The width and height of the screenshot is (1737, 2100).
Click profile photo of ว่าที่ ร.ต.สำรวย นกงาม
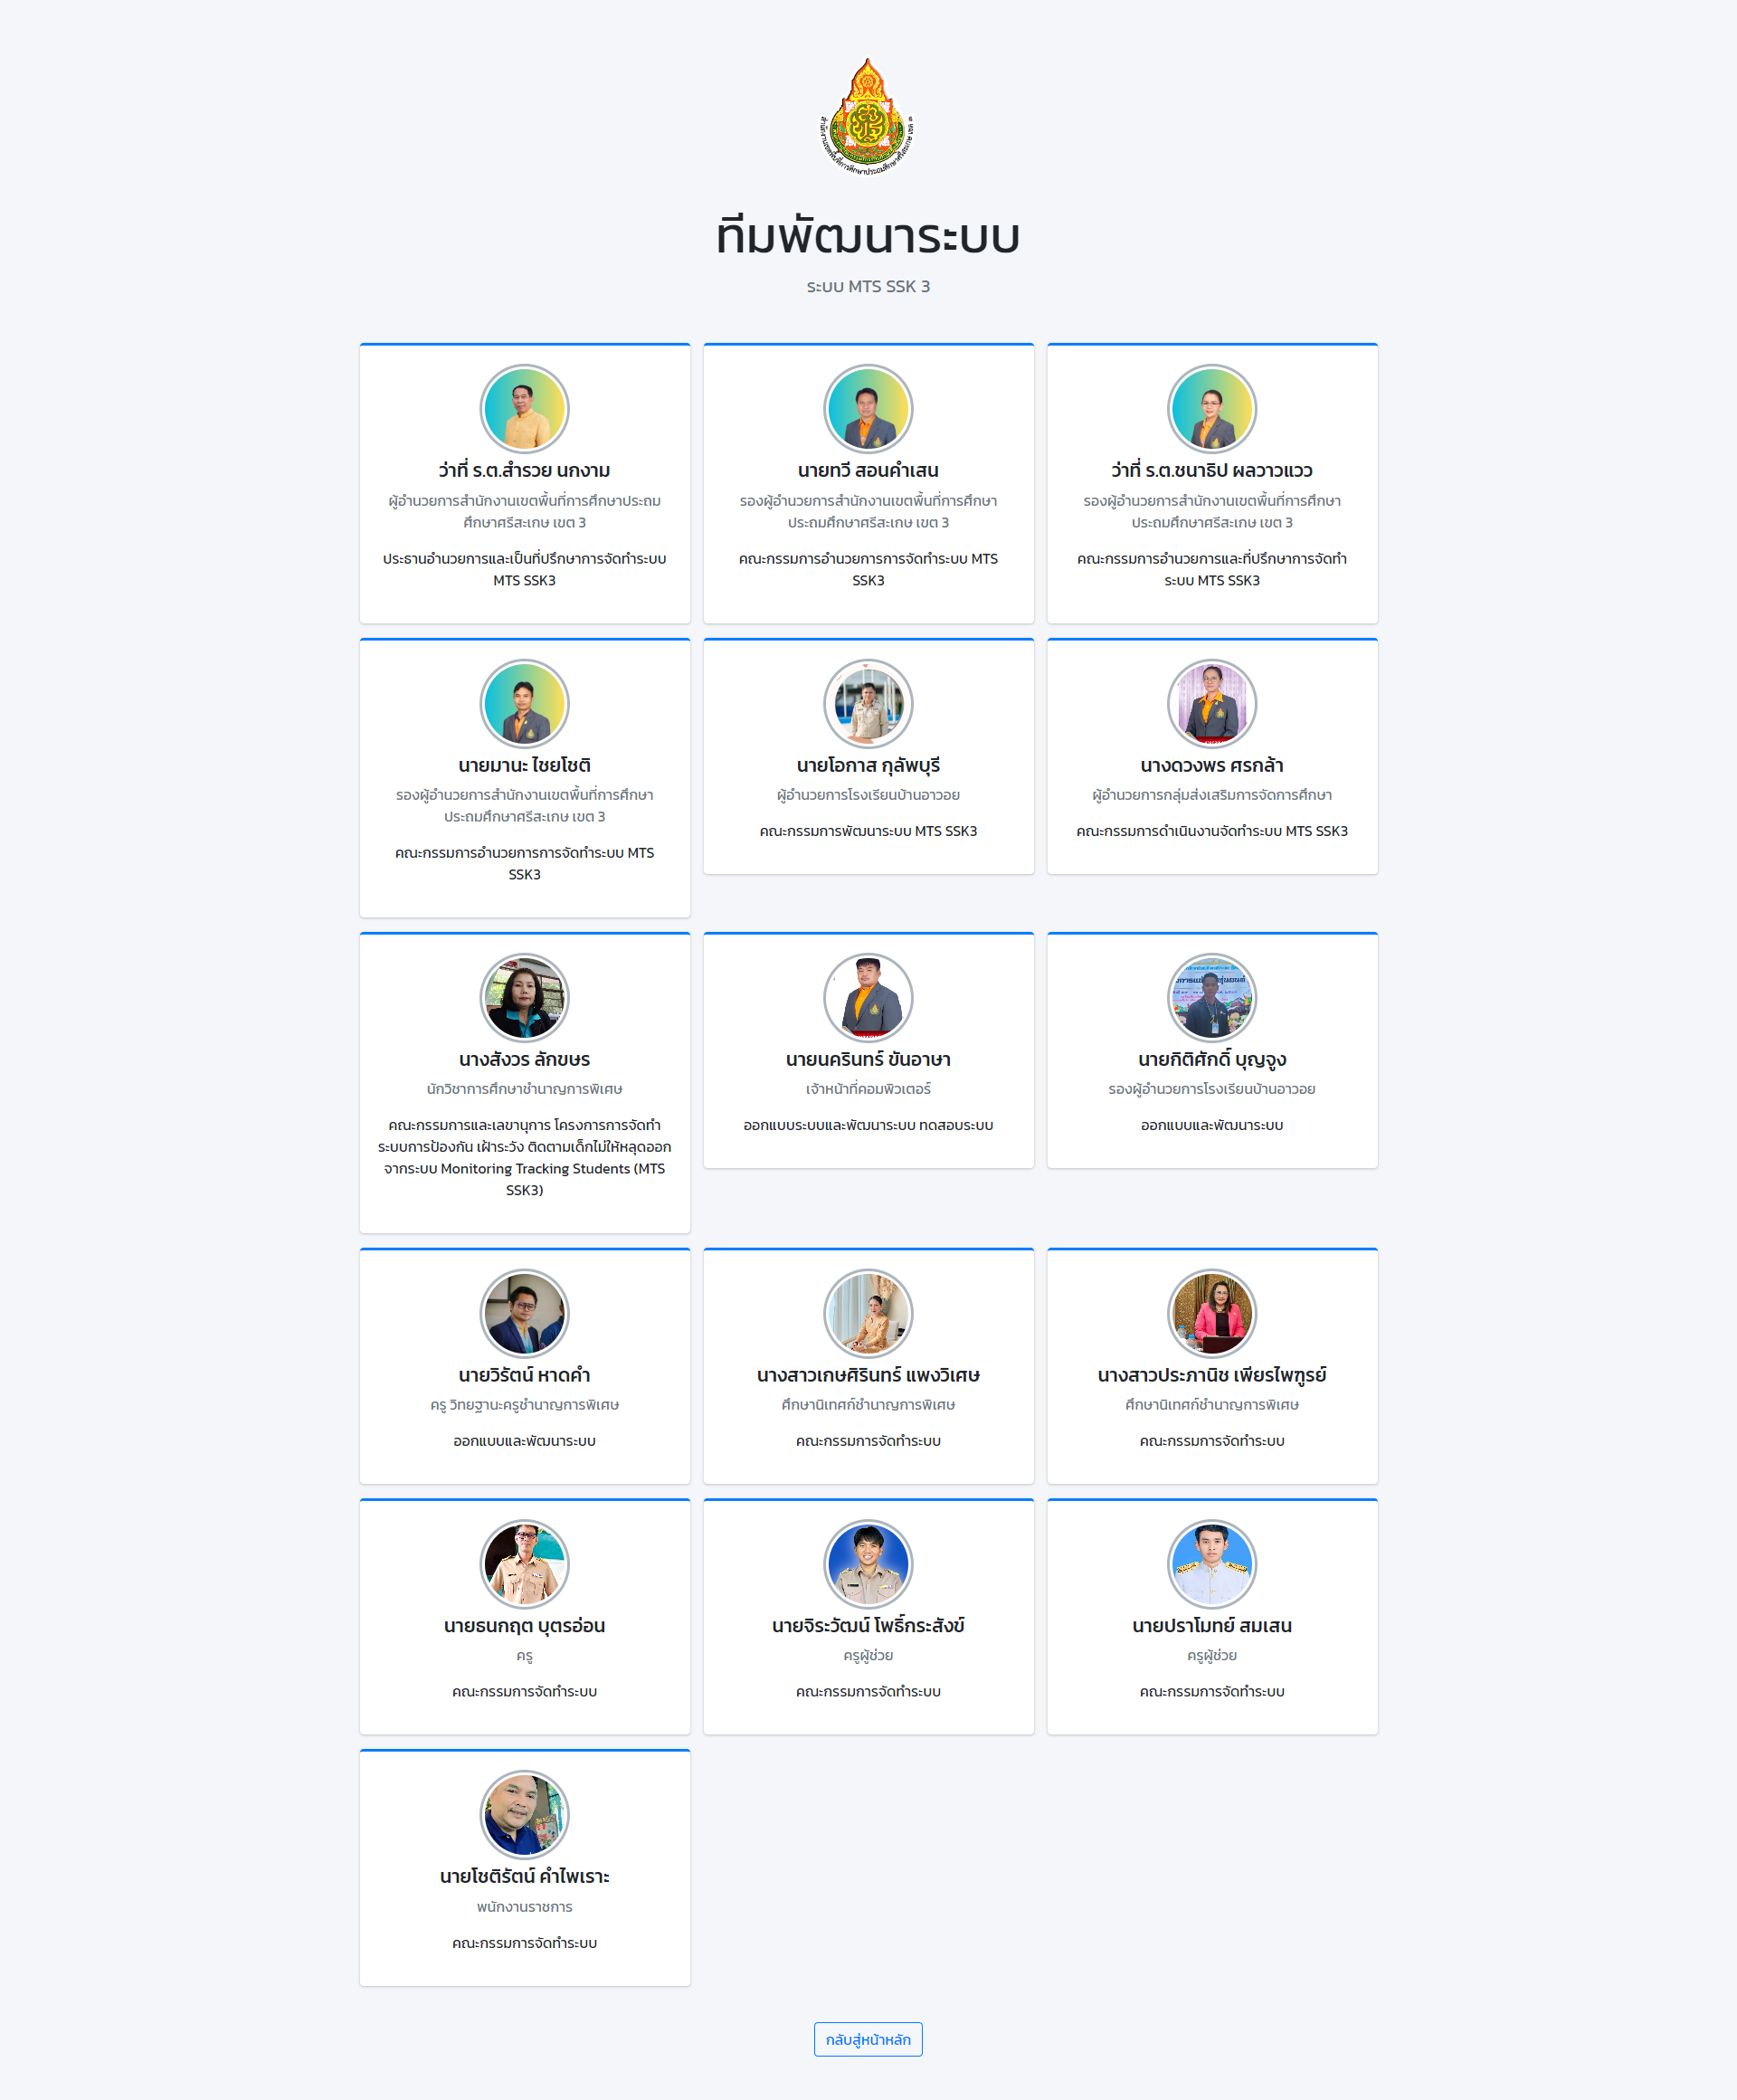[525, 409]
